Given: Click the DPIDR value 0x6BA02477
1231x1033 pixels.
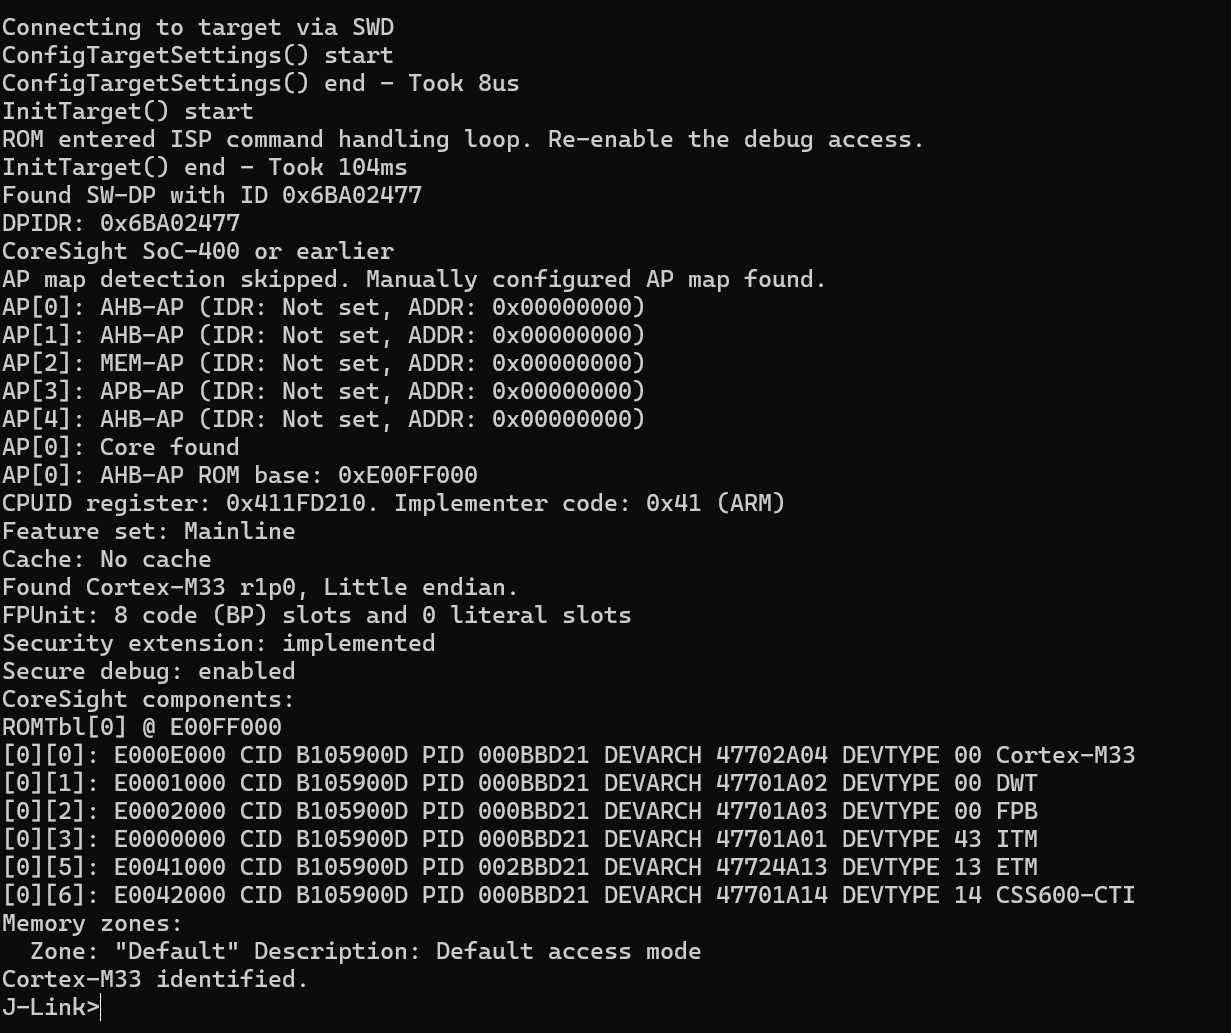Looking at the screenshot, I should click(170, 223).
